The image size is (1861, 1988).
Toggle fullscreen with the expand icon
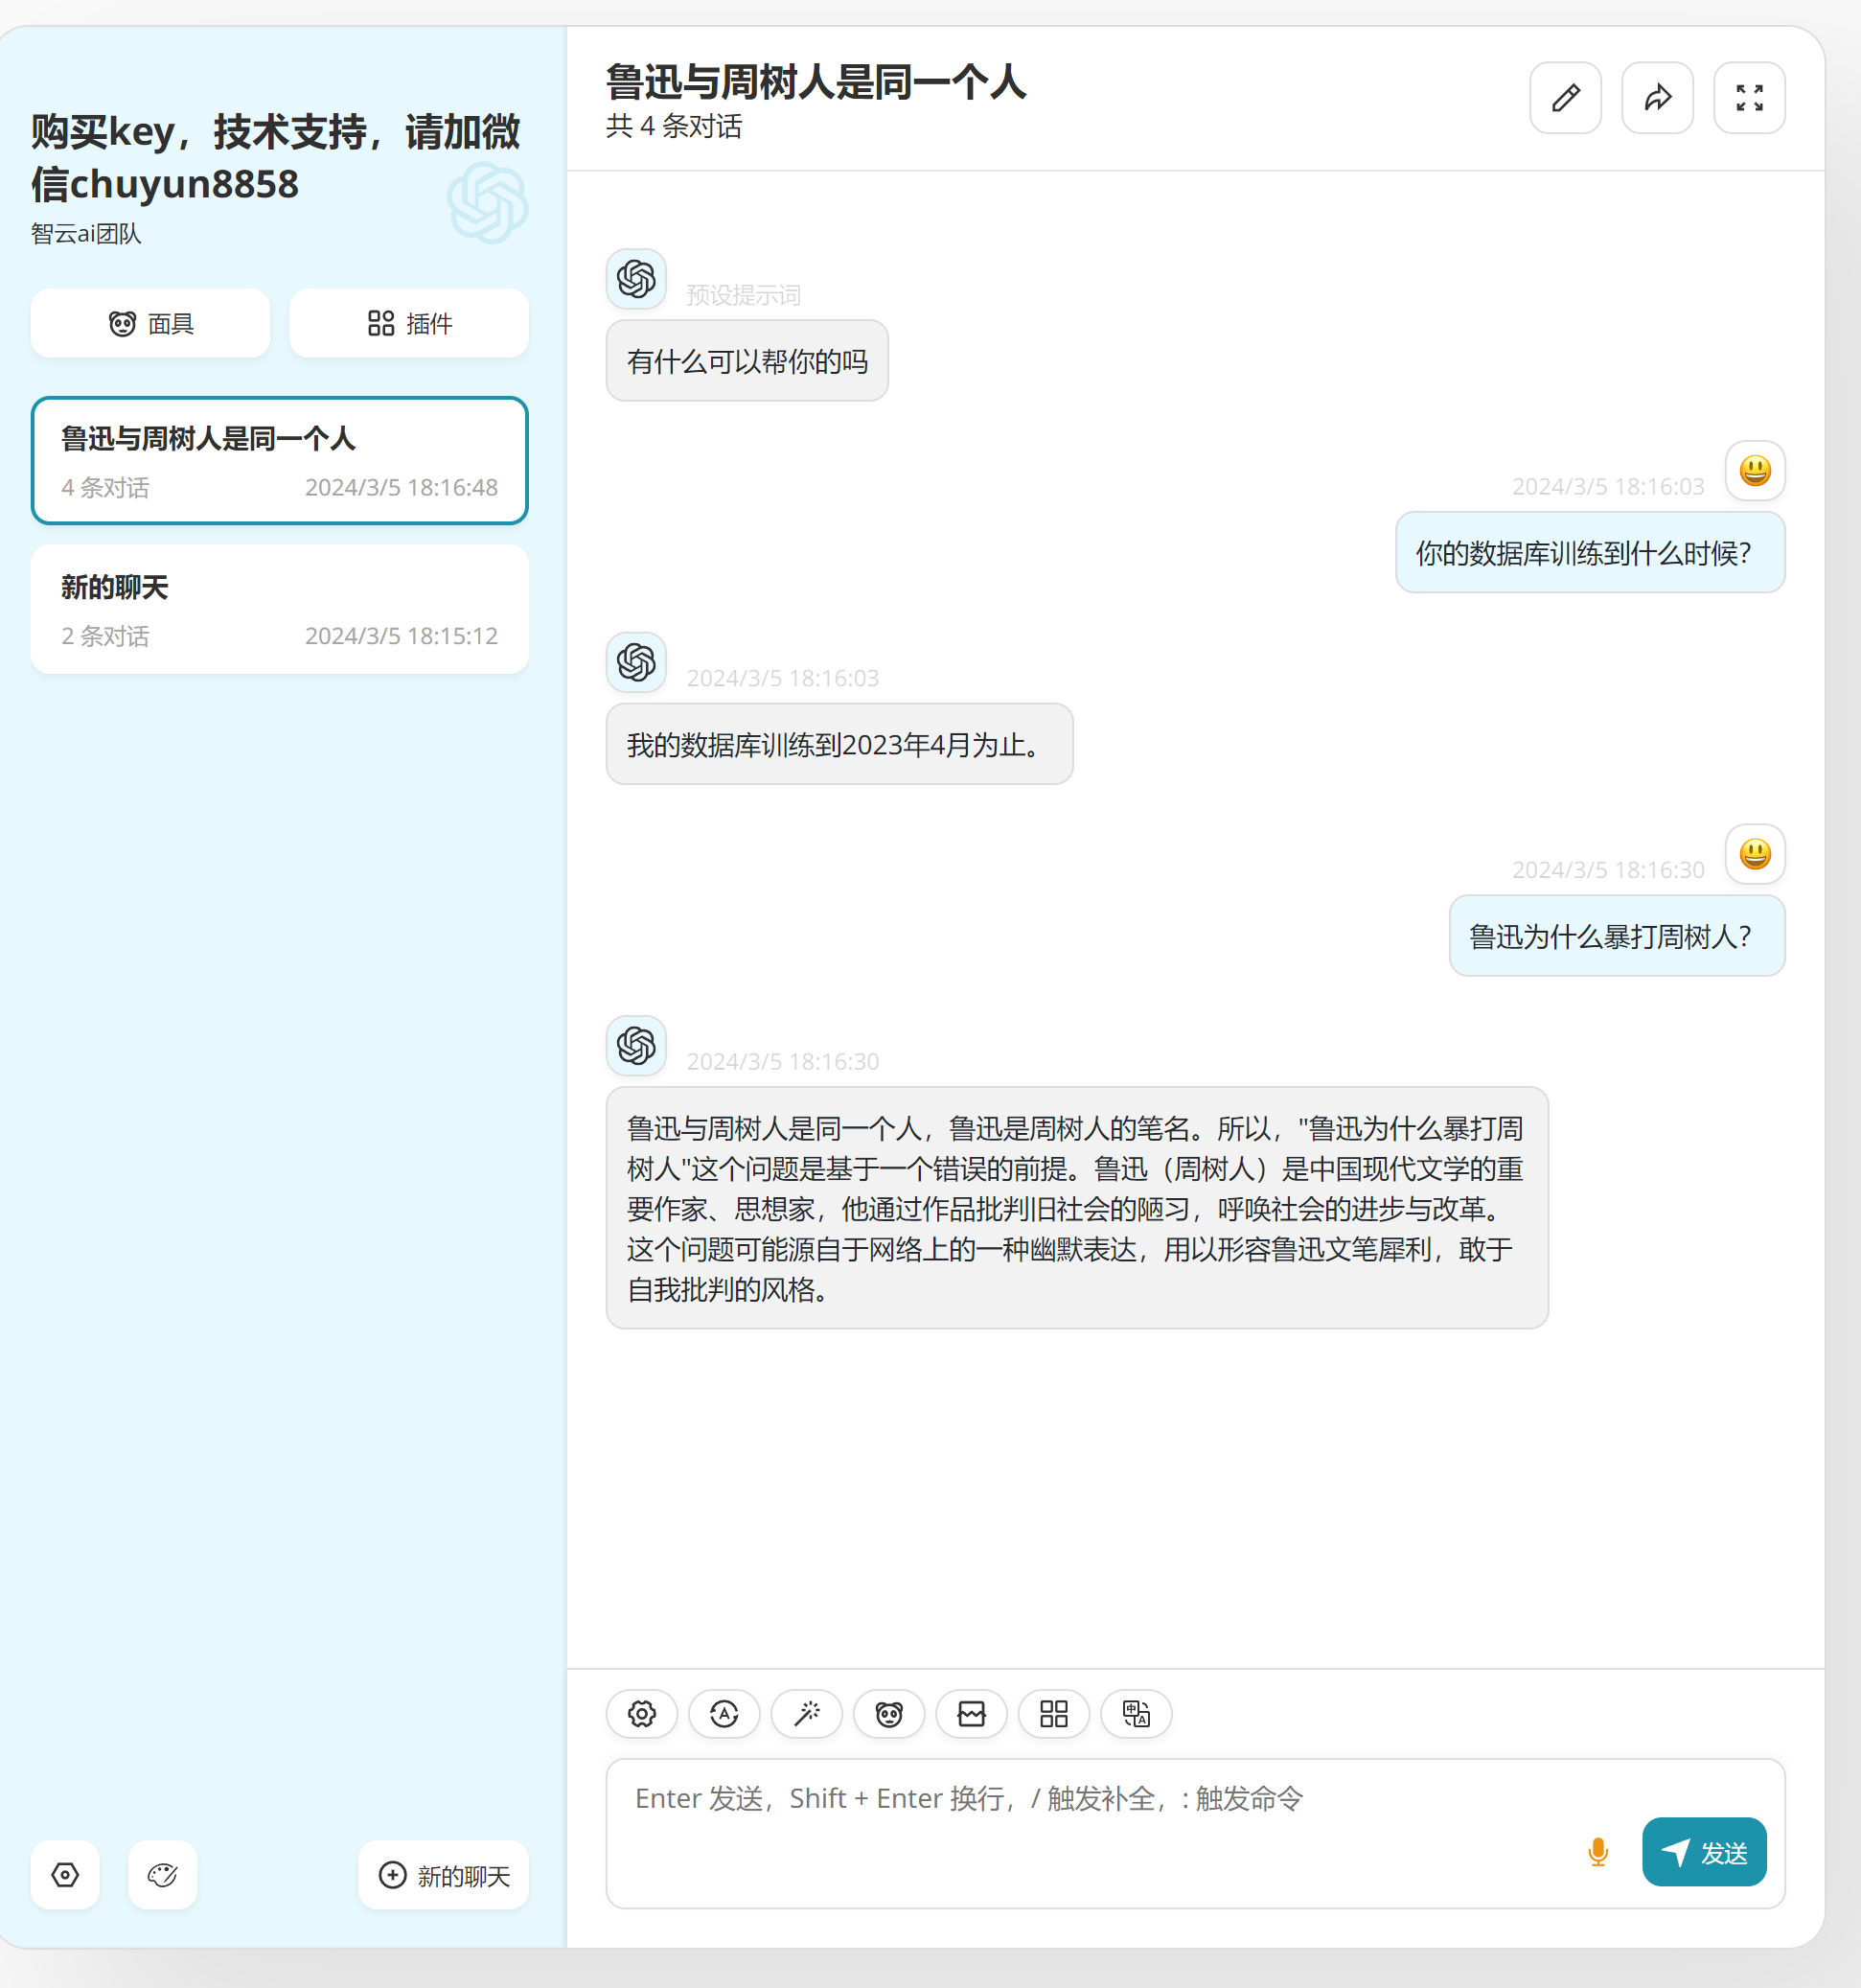click(1749, 98)
